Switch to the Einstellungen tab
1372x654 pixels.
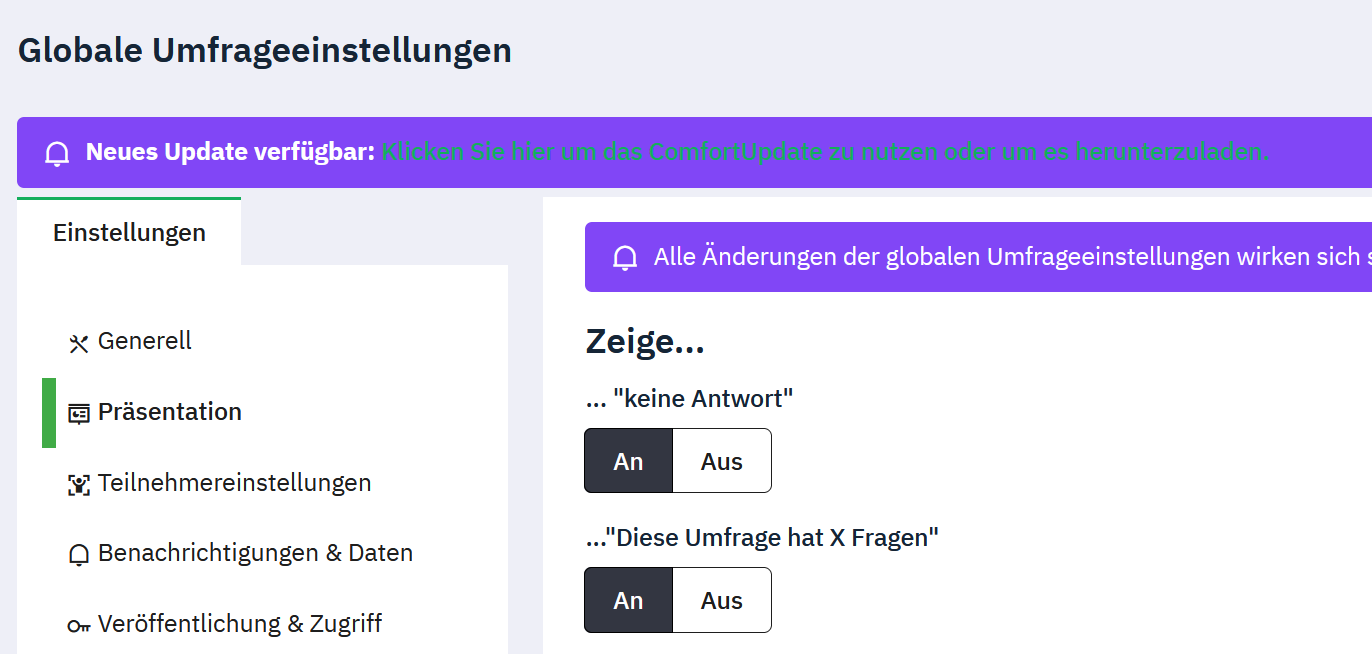coord(129,232)
